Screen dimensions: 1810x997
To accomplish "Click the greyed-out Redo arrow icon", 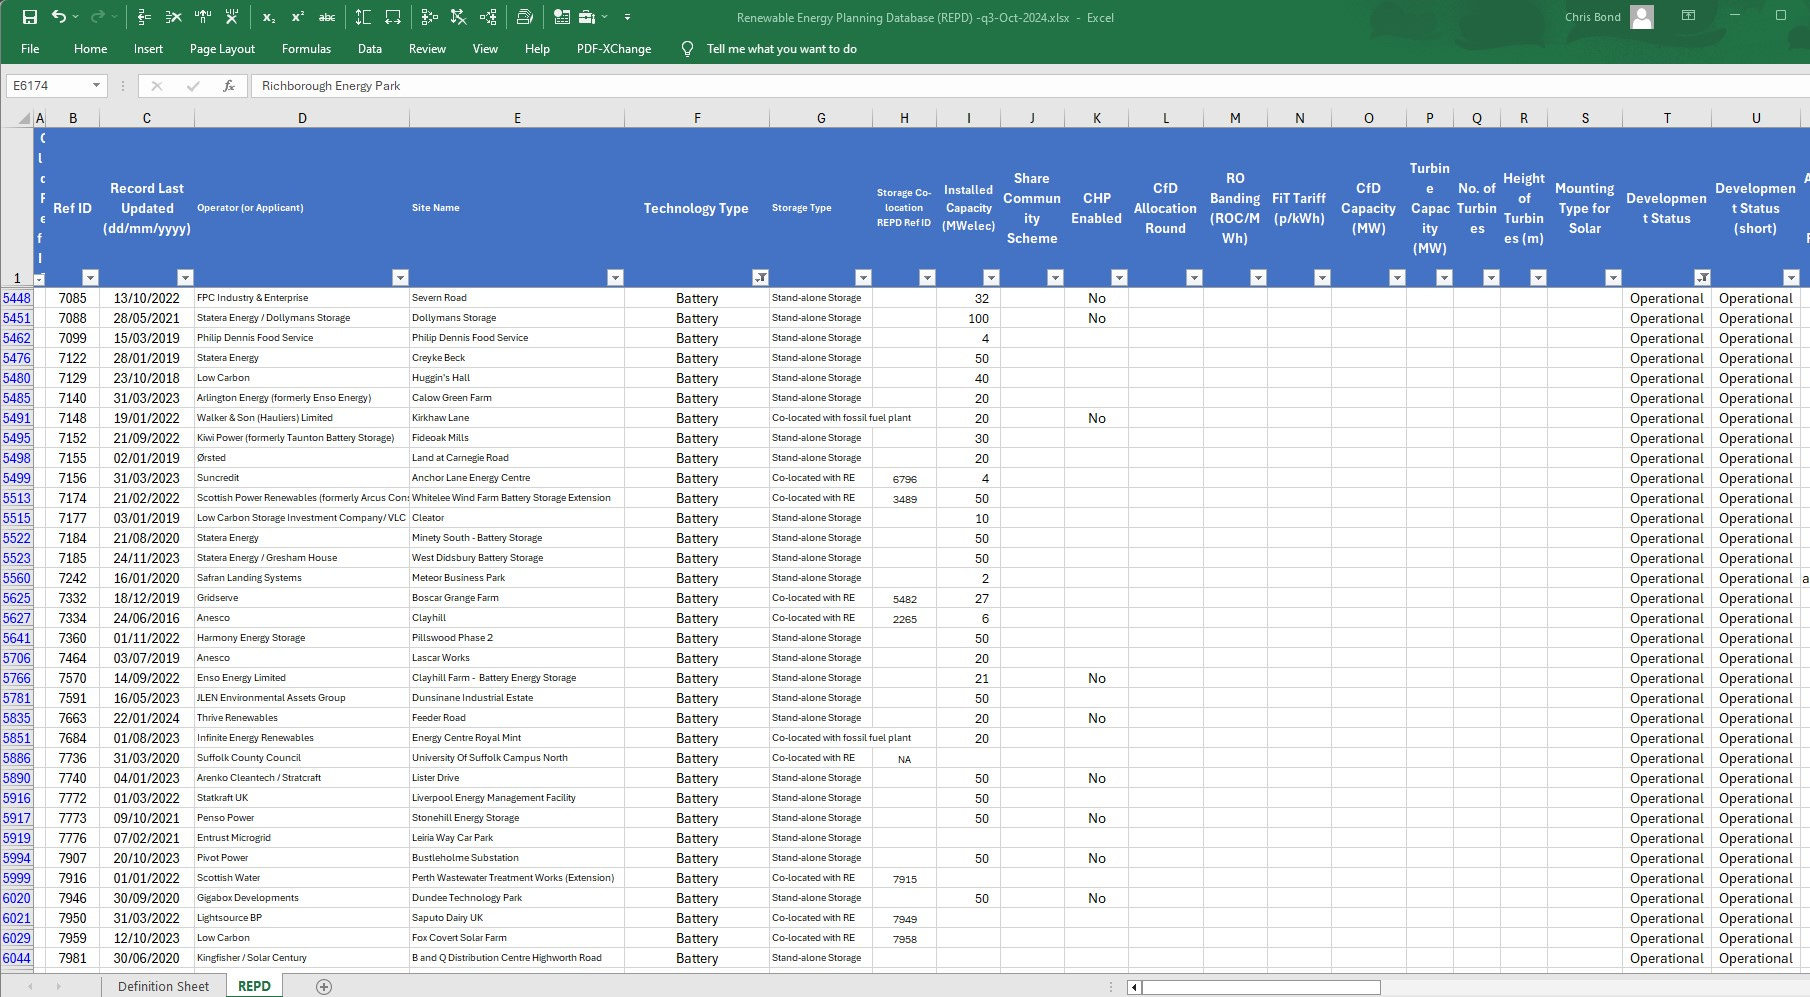I will pos(97,17).
